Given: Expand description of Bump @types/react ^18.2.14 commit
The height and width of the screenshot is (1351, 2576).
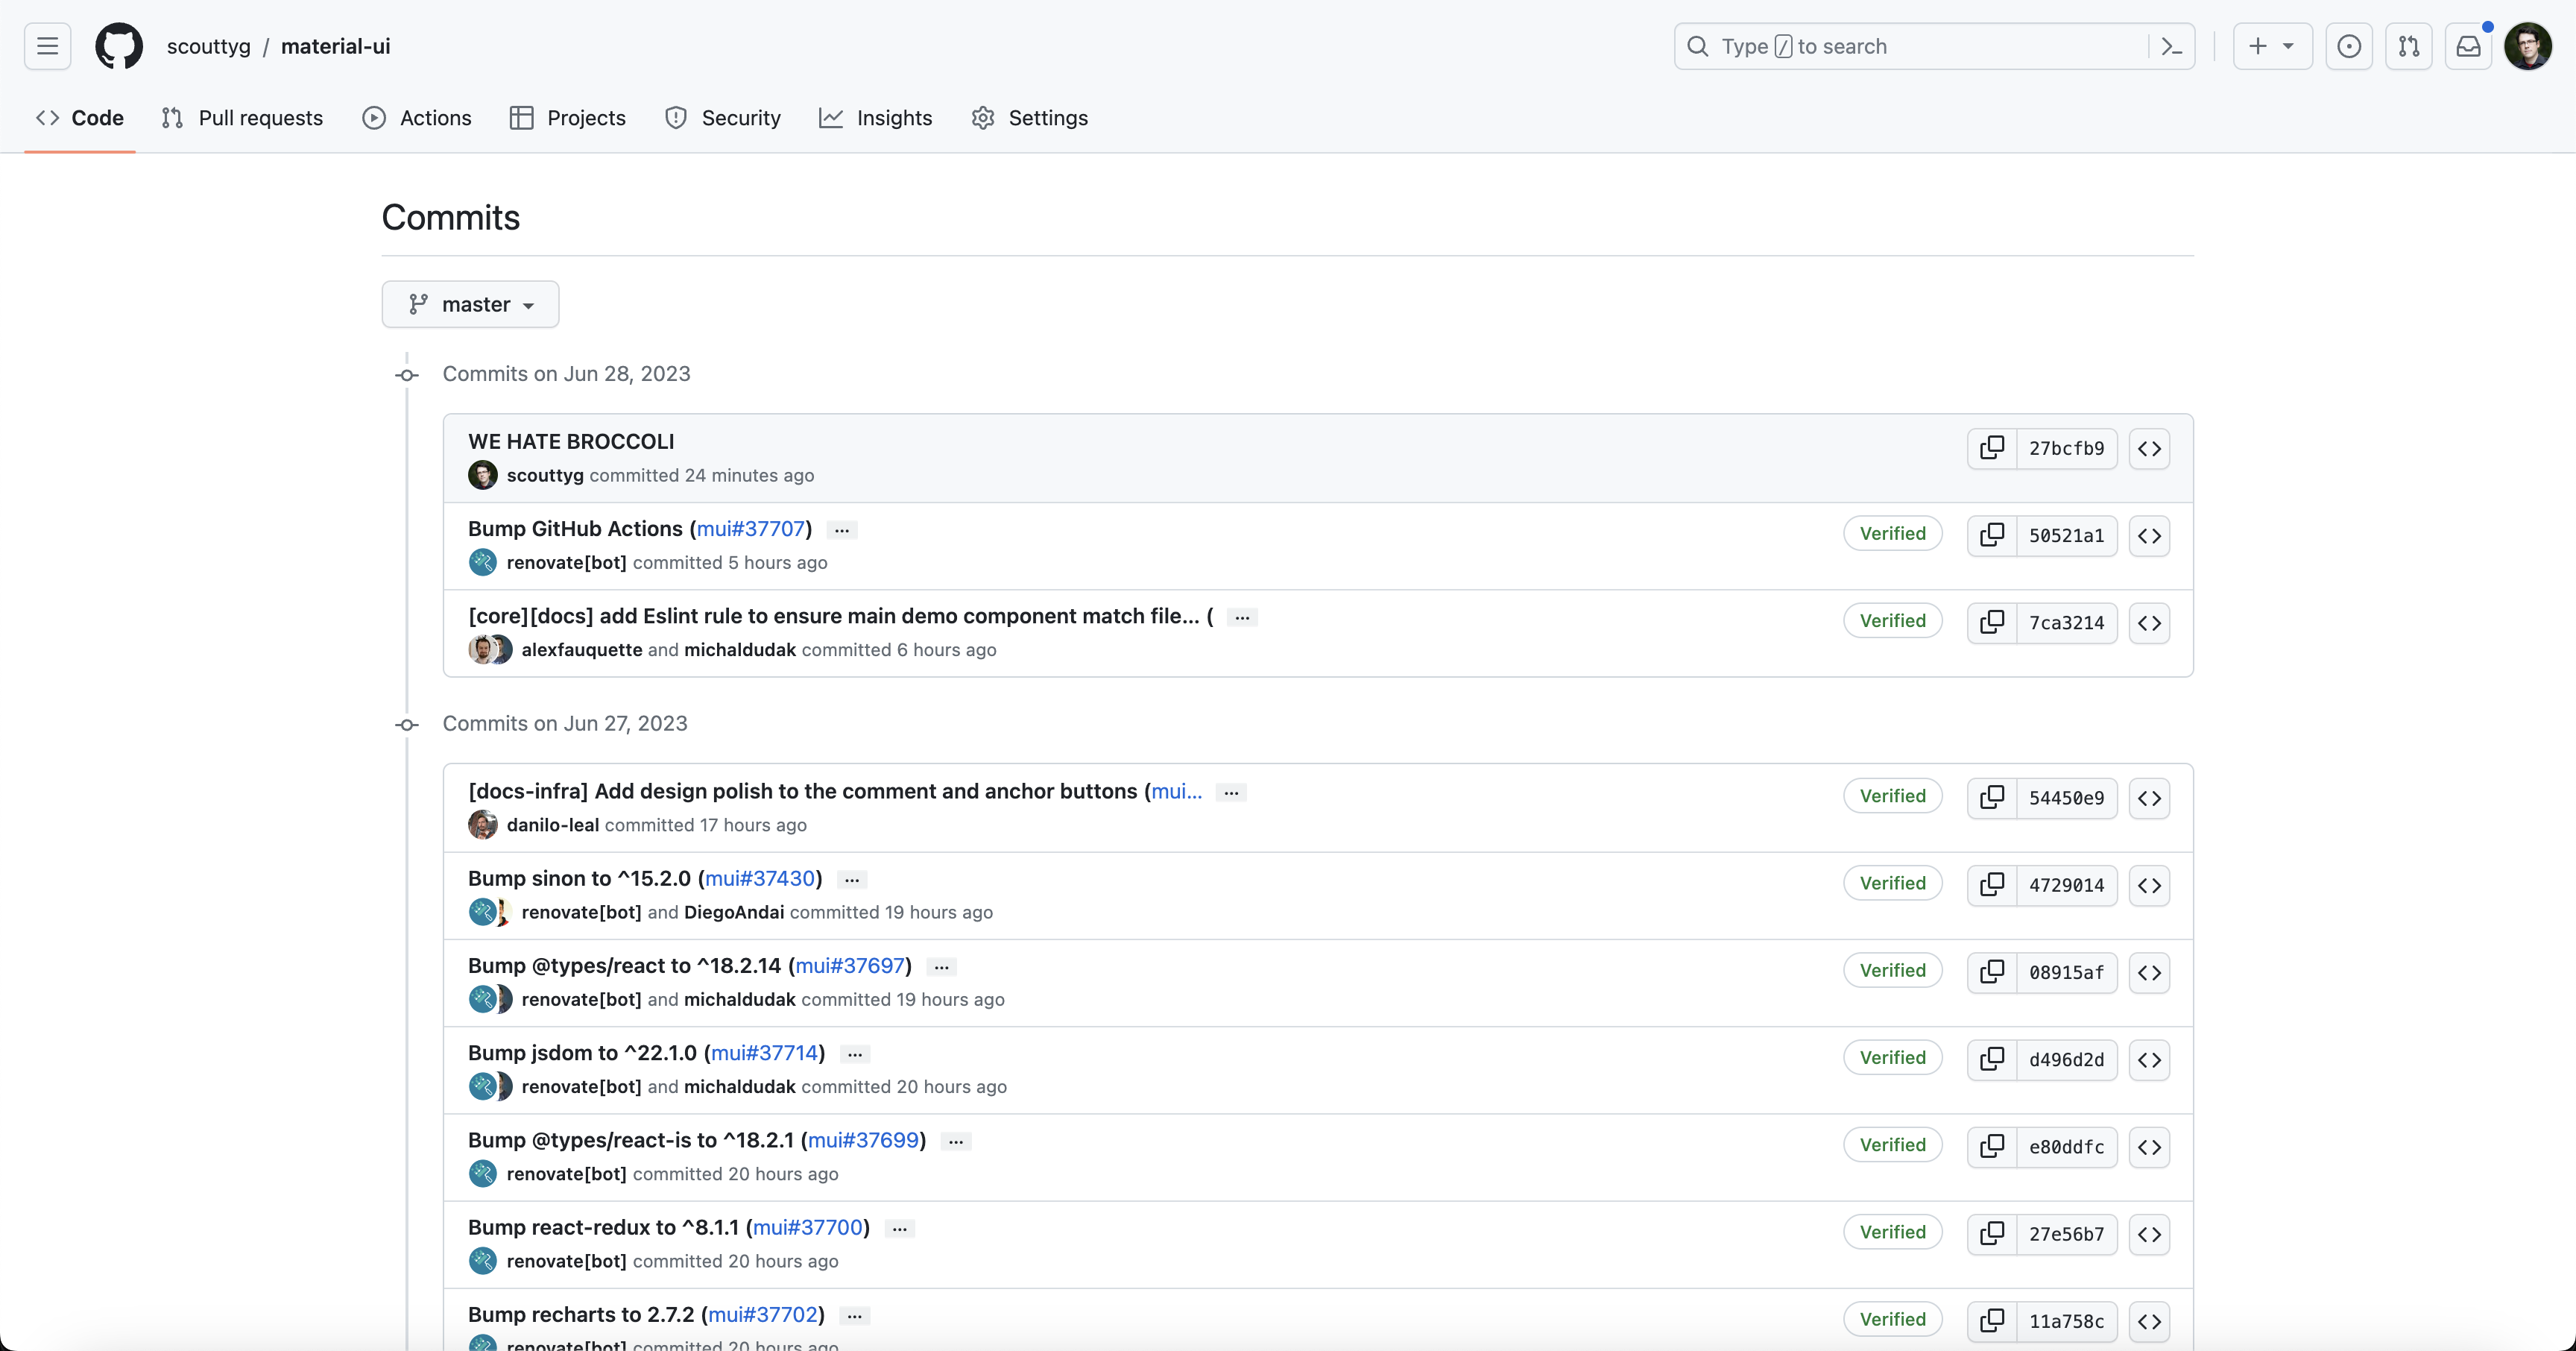Looking at the screenshot, I should (x=941, y=967).
